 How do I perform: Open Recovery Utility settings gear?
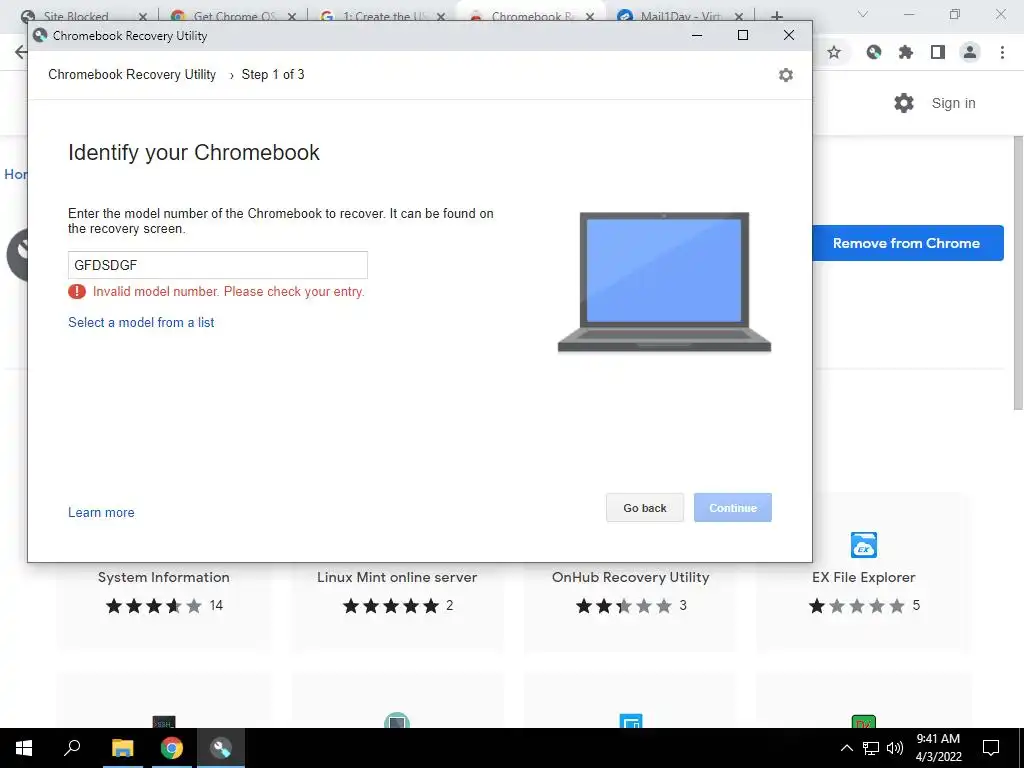pos(786,75)
